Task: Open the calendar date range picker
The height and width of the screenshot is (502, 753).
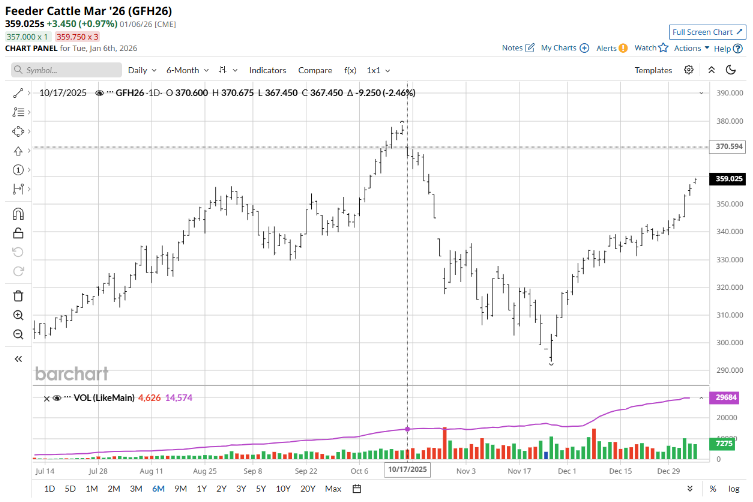Action: (x=357, y=488)
